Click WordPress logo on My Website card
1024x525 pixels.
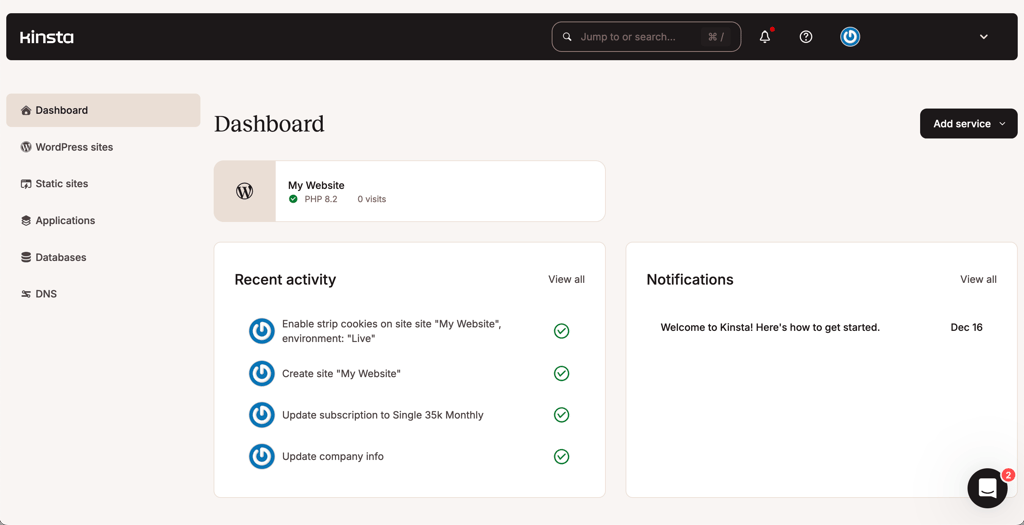[x=244, y=191]
